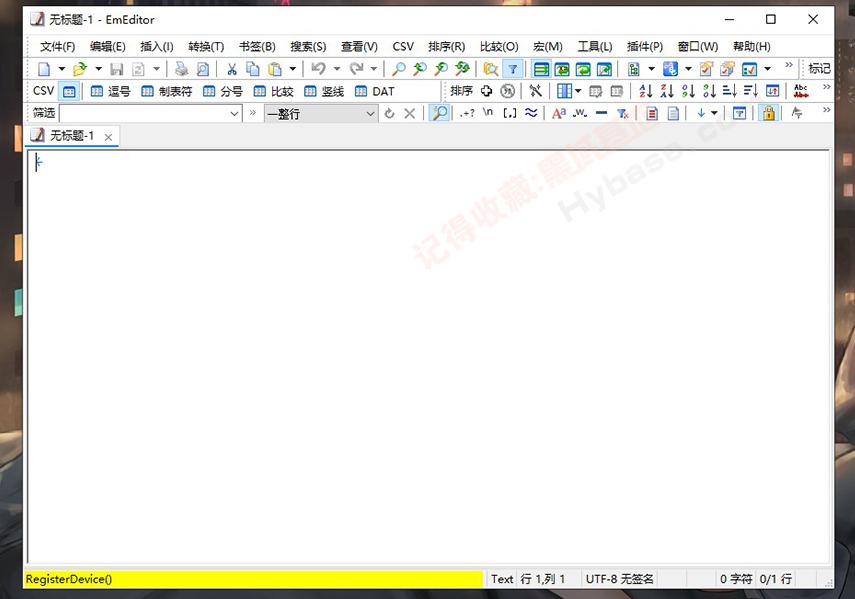The width and height of the screenshot is (855, 599).
Task: Toggle escape sequence option \n
Action: pos(488,113)
